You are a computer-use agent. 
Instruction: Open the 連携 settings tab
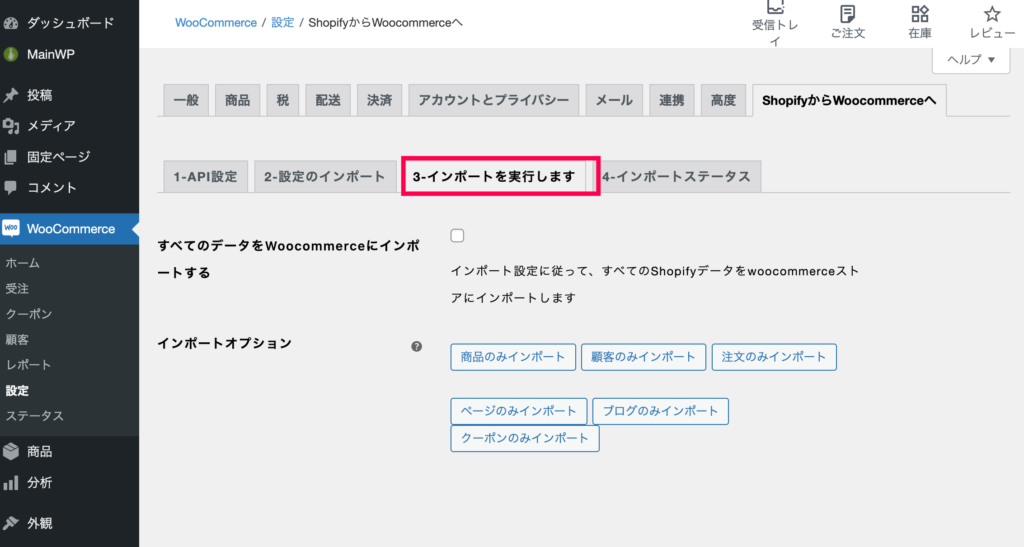671,101
